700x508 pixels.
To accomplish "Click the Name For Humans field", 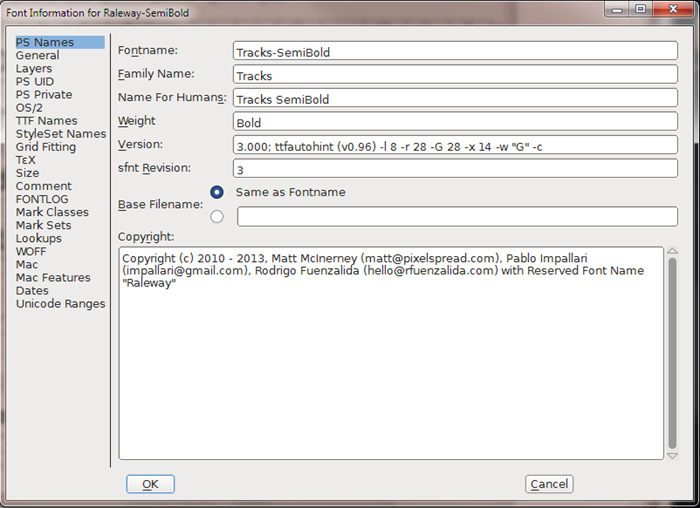I will [x=455, y=98].
